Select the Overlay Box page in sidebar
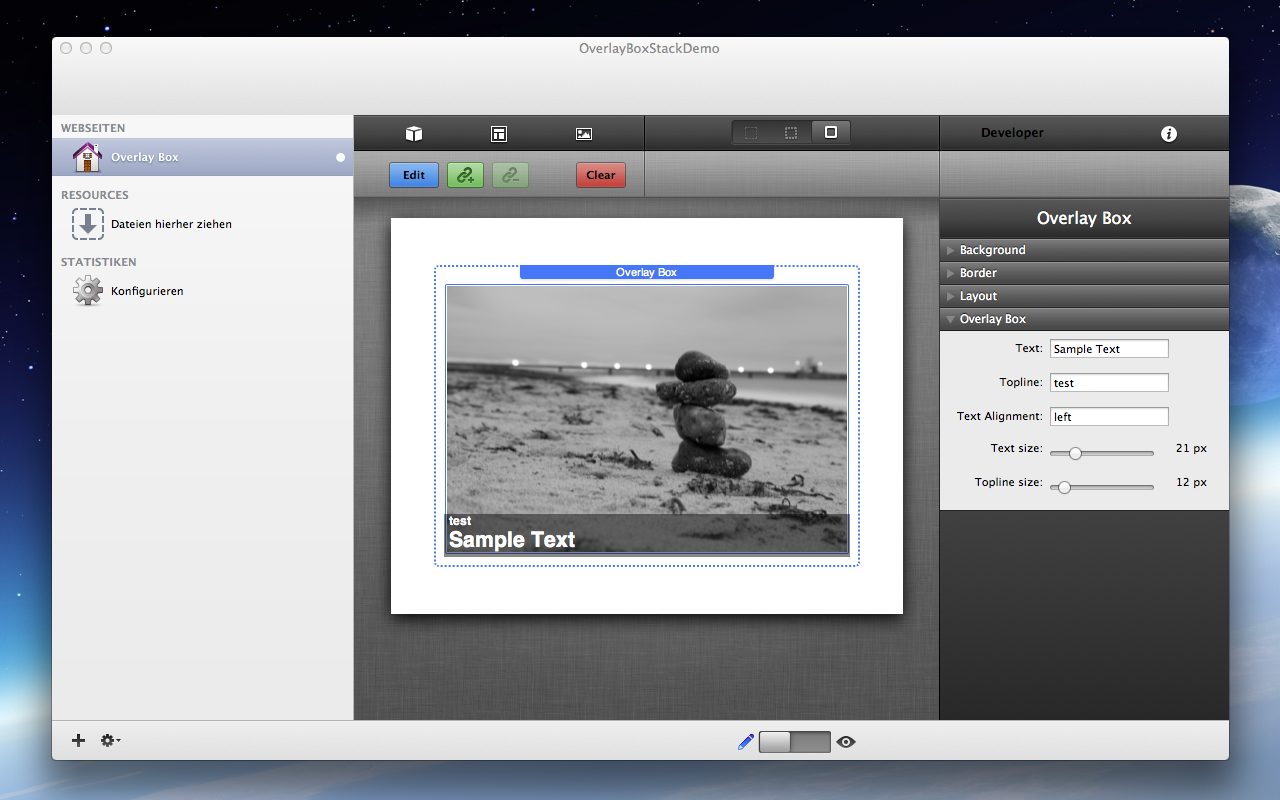This screenshot has width=1280, height=800. [203, 157]
